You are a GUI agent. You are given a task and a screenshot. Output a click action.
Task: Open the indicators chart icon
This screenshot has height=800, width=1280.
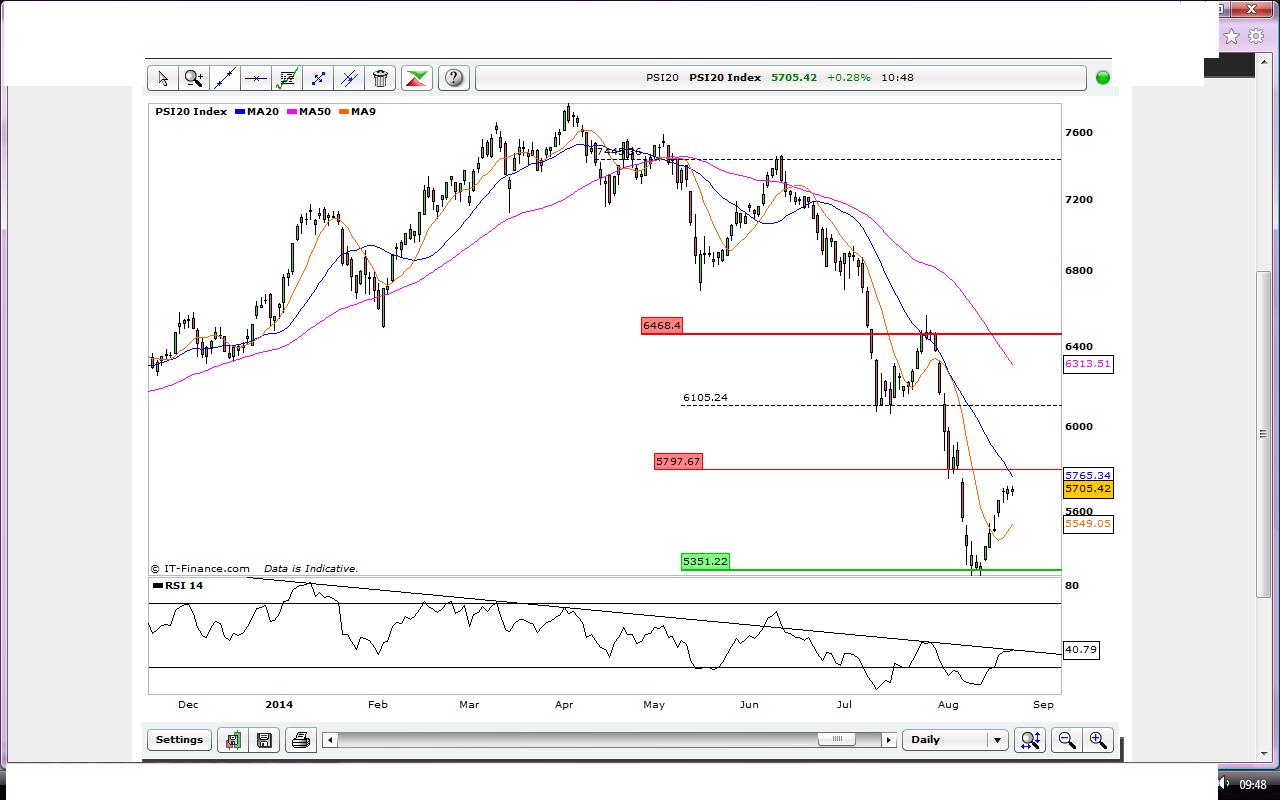(x=287, y=78)
